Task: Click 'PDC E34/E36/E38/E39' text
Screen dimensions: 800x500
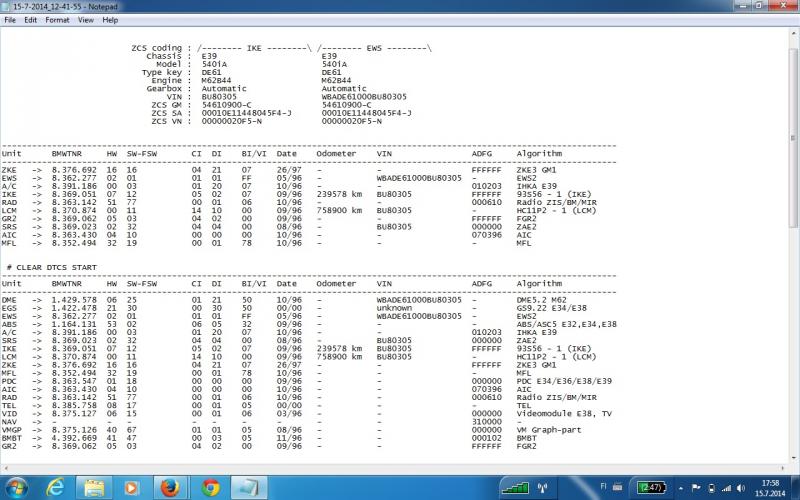Action: pos(564,381)
